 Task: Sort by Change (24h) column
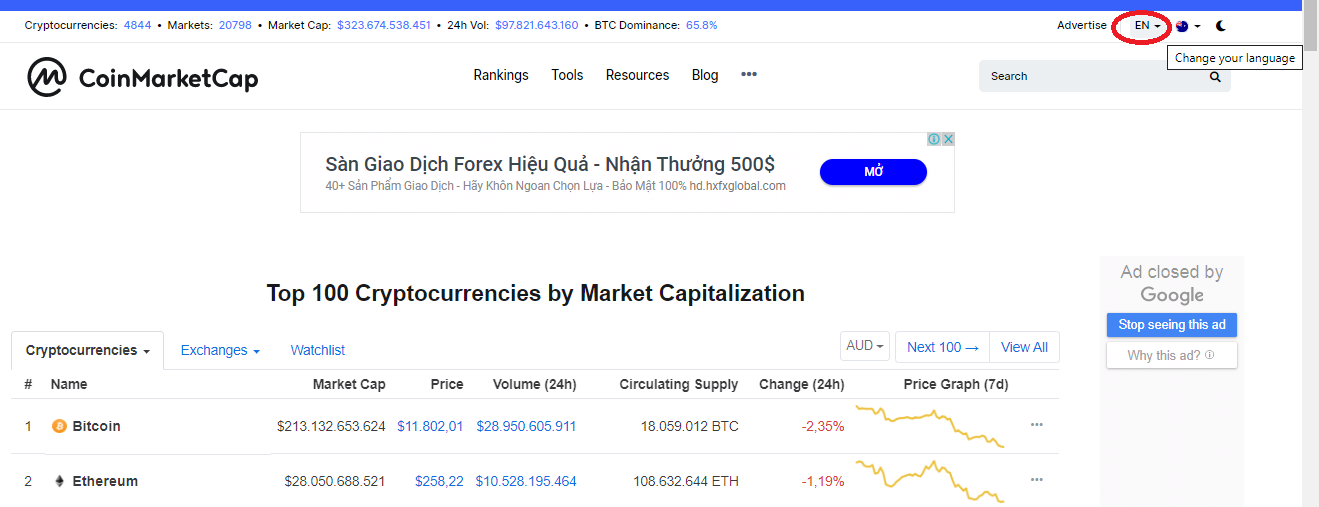(802, 384)
